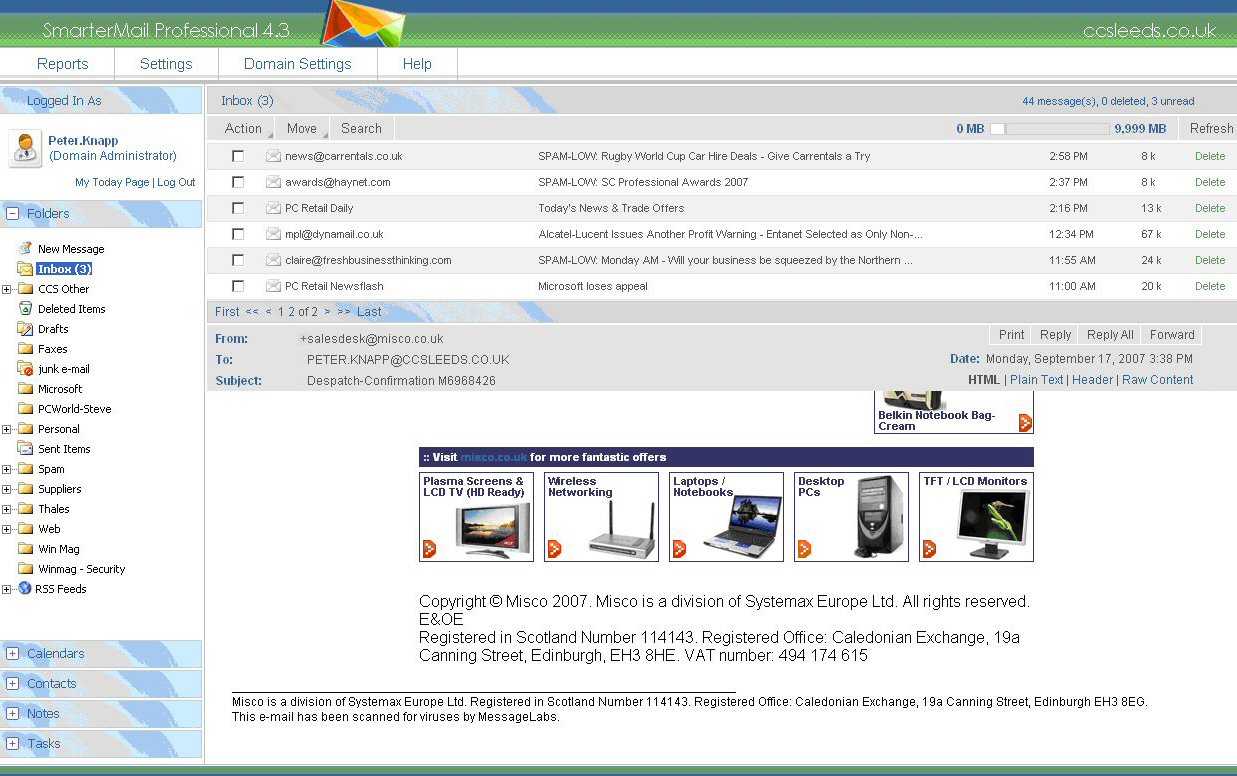Open TFT / LCD Monitors product thumbnail
Viewport: 1237px width, 776px height.
[x=976, y=517]
